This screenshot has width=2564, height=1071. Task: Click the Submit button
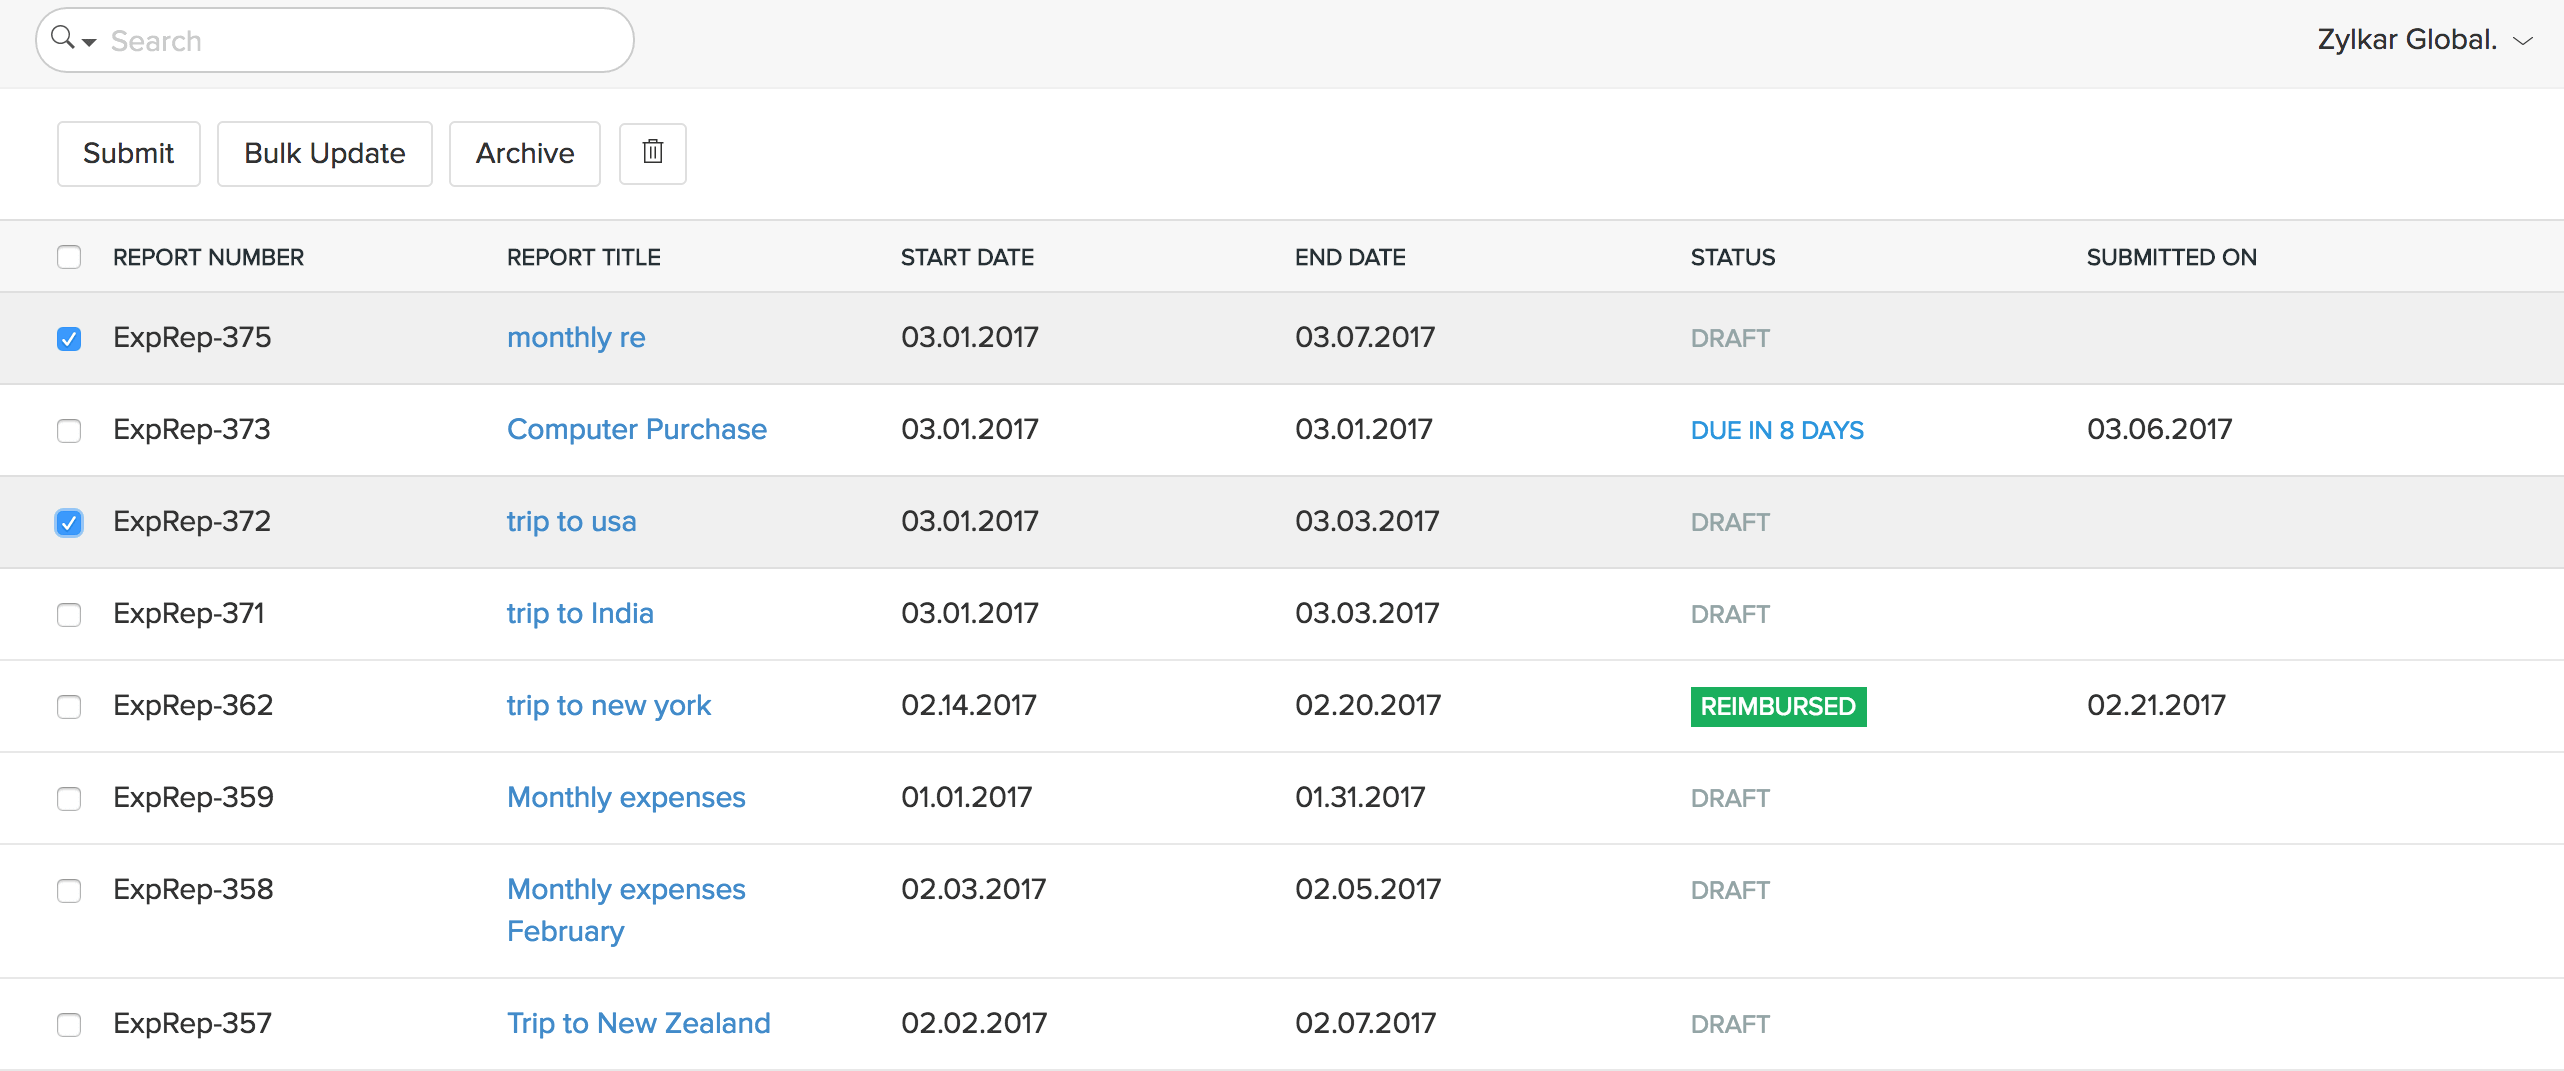128,153
